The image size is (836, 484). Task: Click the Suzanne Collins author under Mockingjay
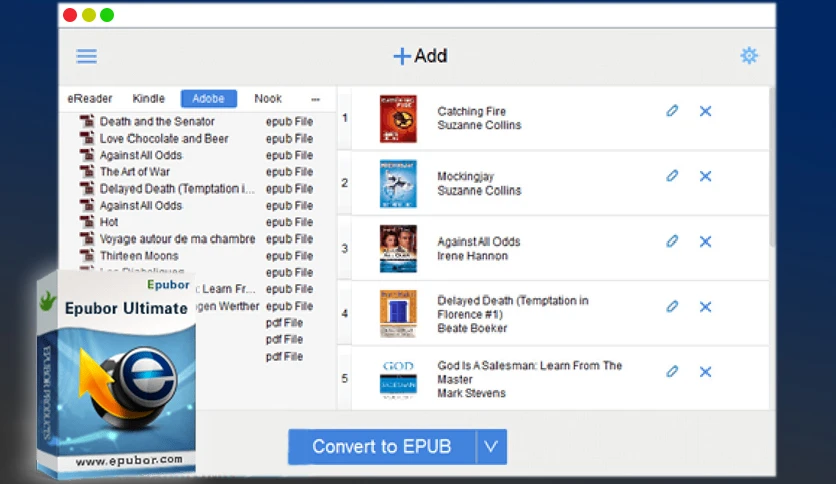(479, 190)
